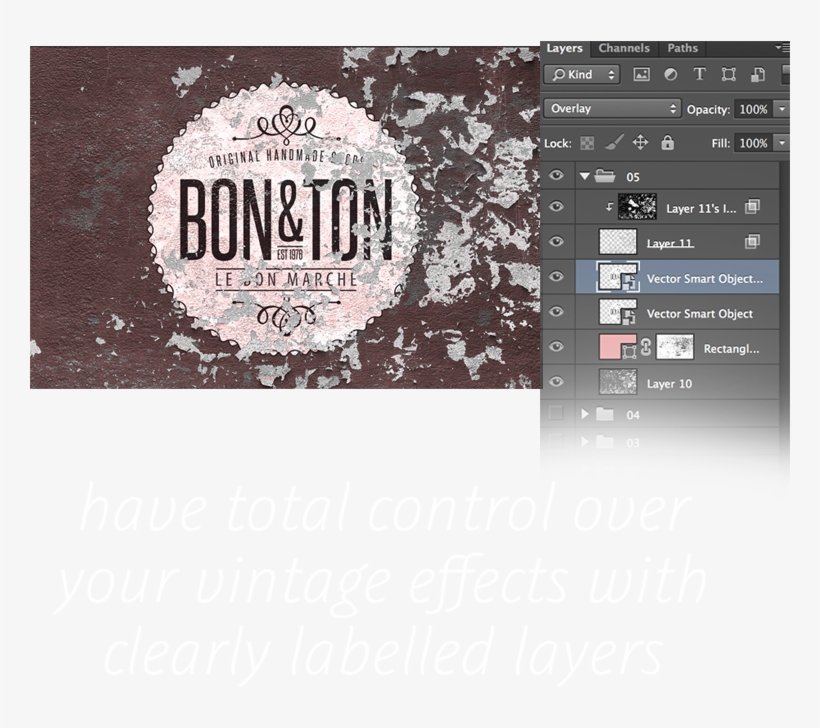Hide the Layer 11 layer
Viewport: 820px width, 728px height.
tap(556, 241)
